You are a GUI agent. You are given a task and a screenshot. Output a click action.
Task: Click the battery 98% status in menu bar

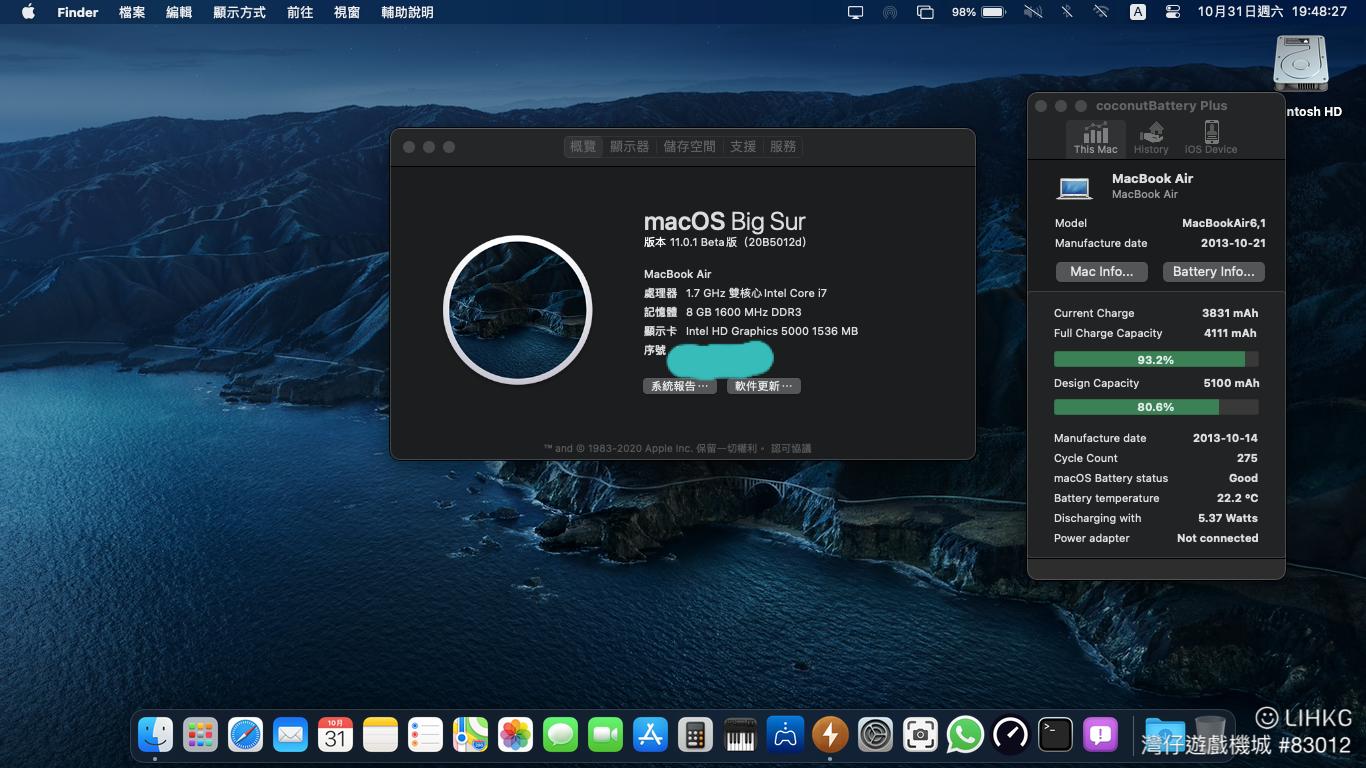coord(978,12)
